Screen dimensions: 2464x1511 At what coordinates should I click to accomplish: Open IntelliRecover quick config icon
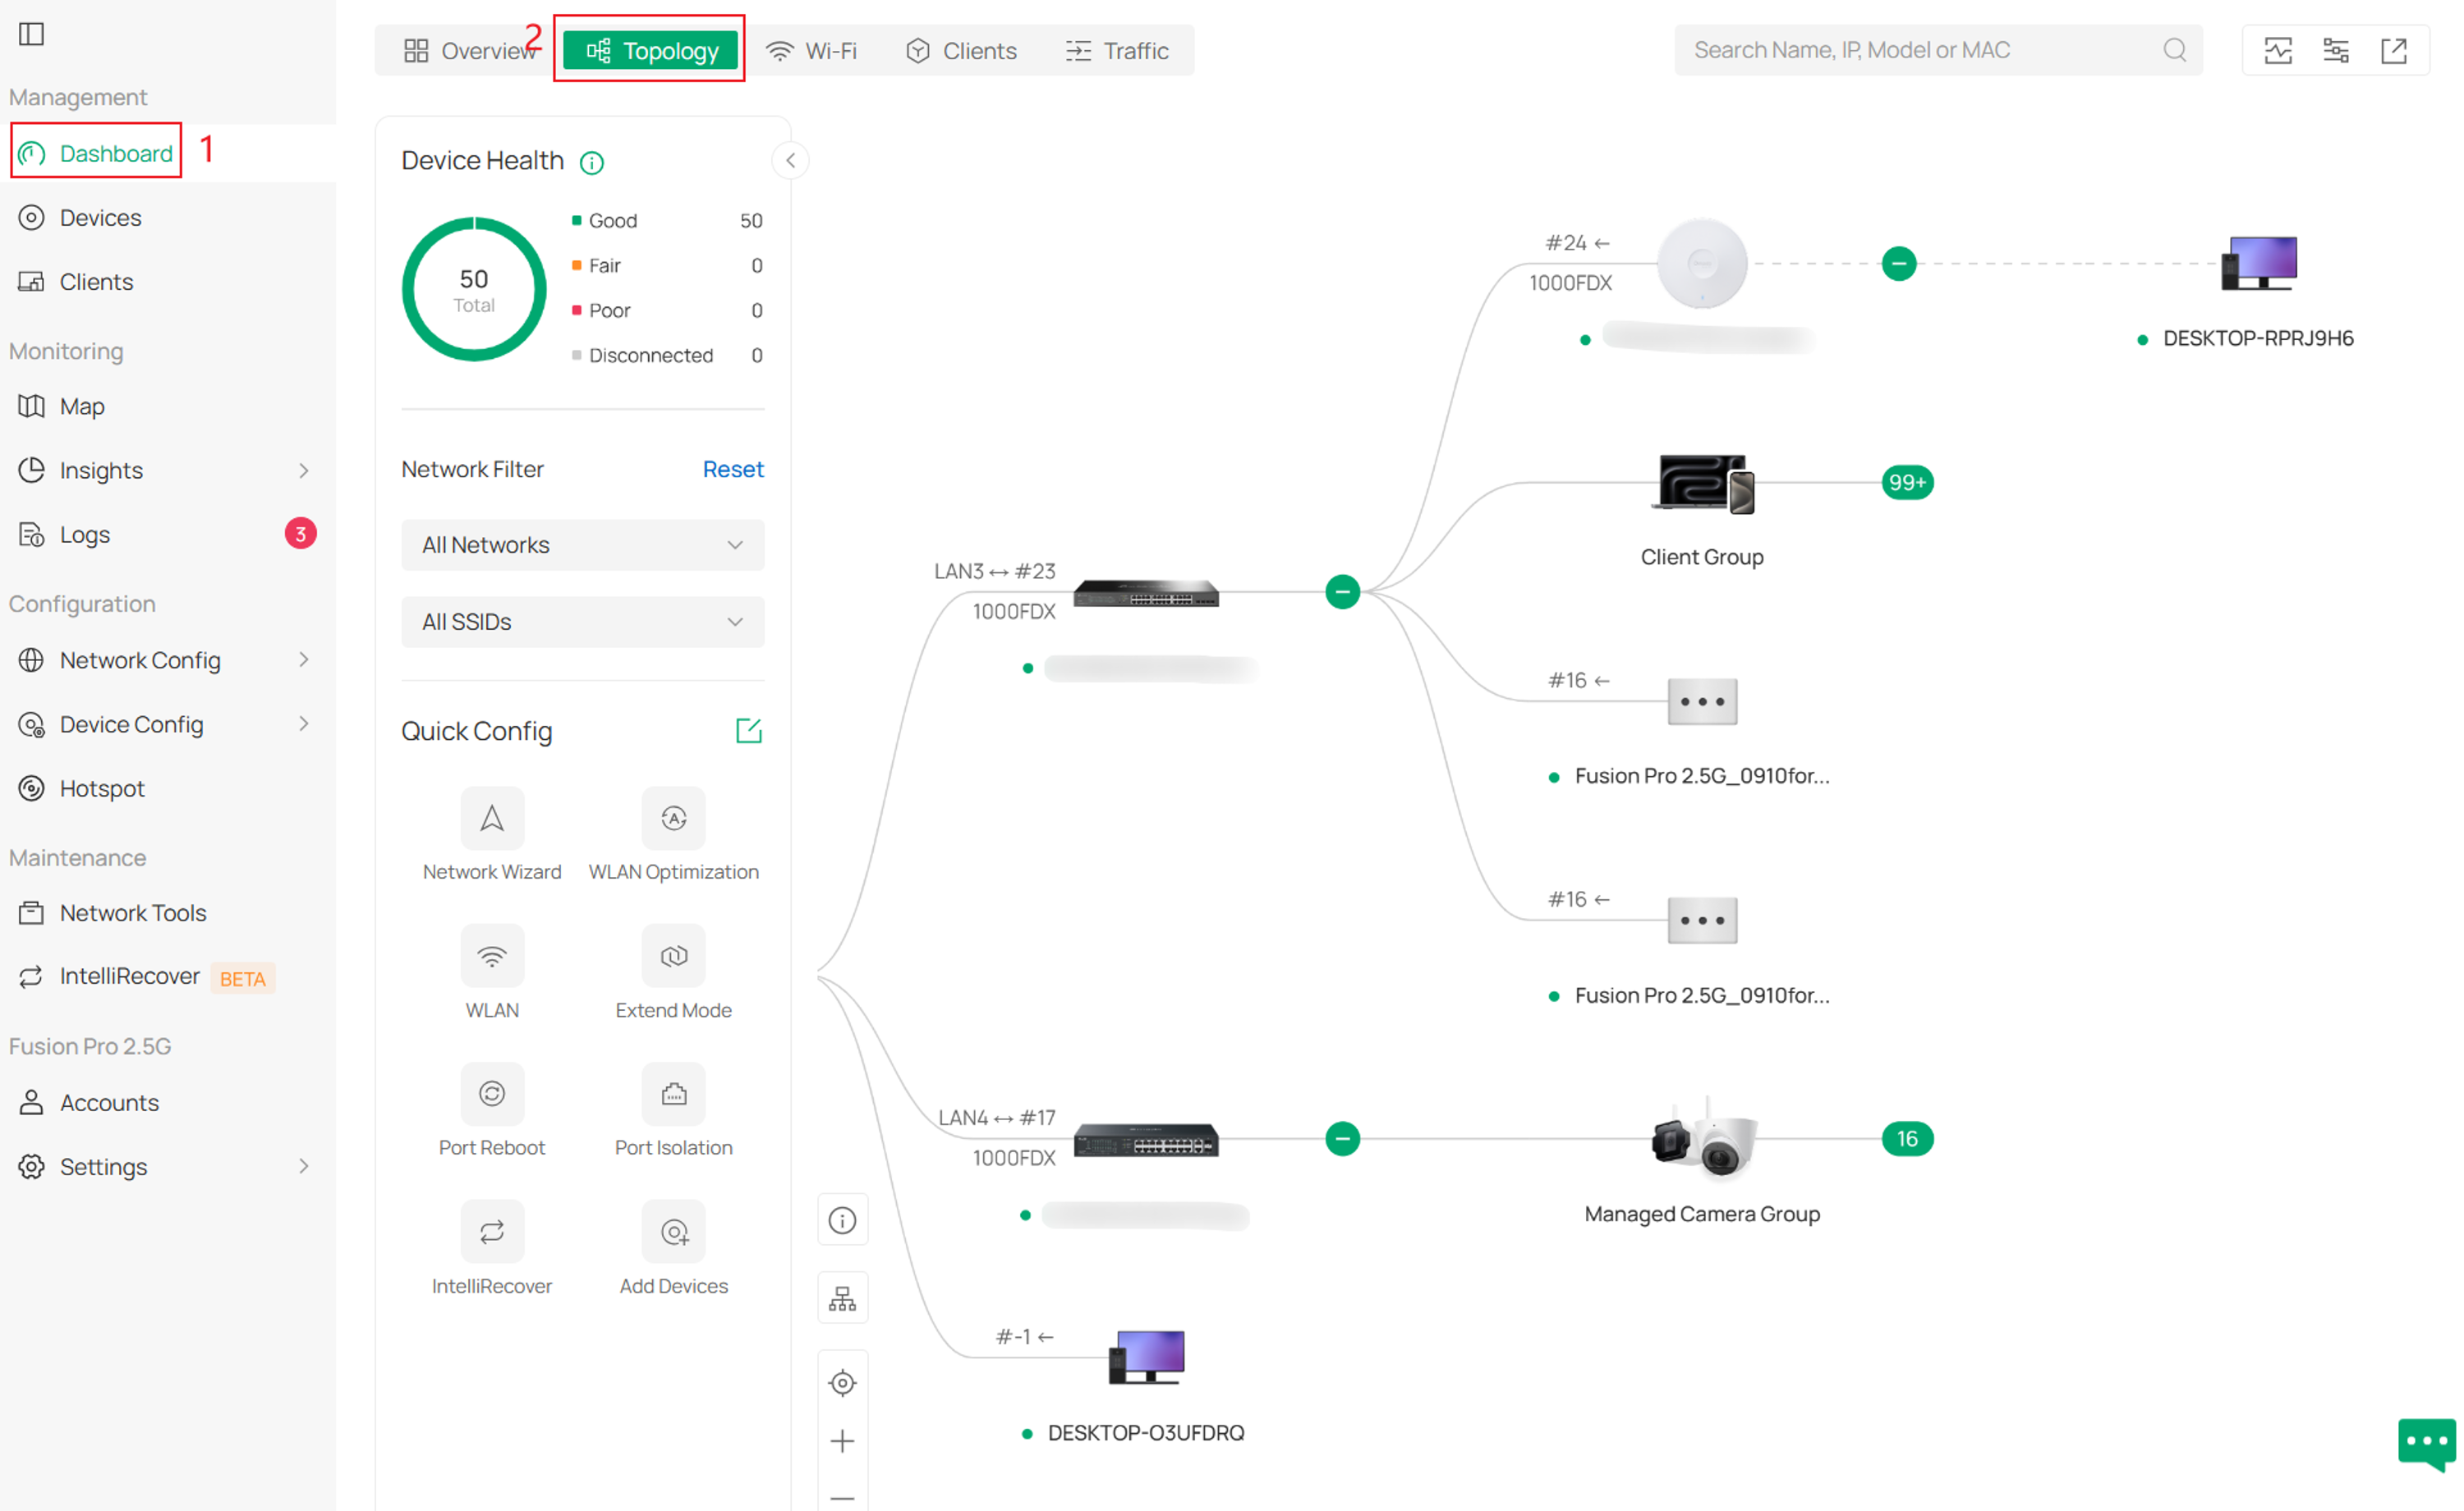(x=492, y=1232)
